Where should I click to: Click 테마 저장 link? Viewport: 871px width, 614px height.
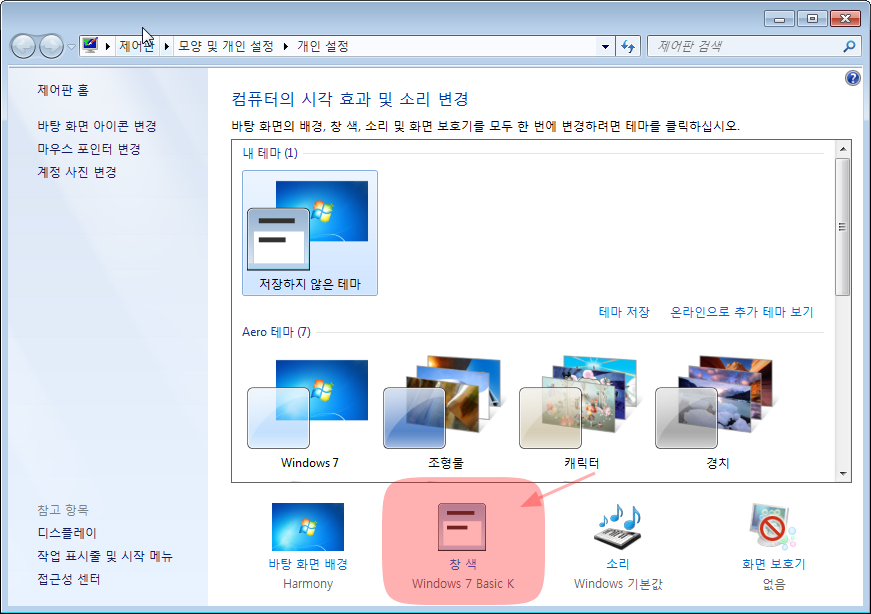click(x=624, y=312)
